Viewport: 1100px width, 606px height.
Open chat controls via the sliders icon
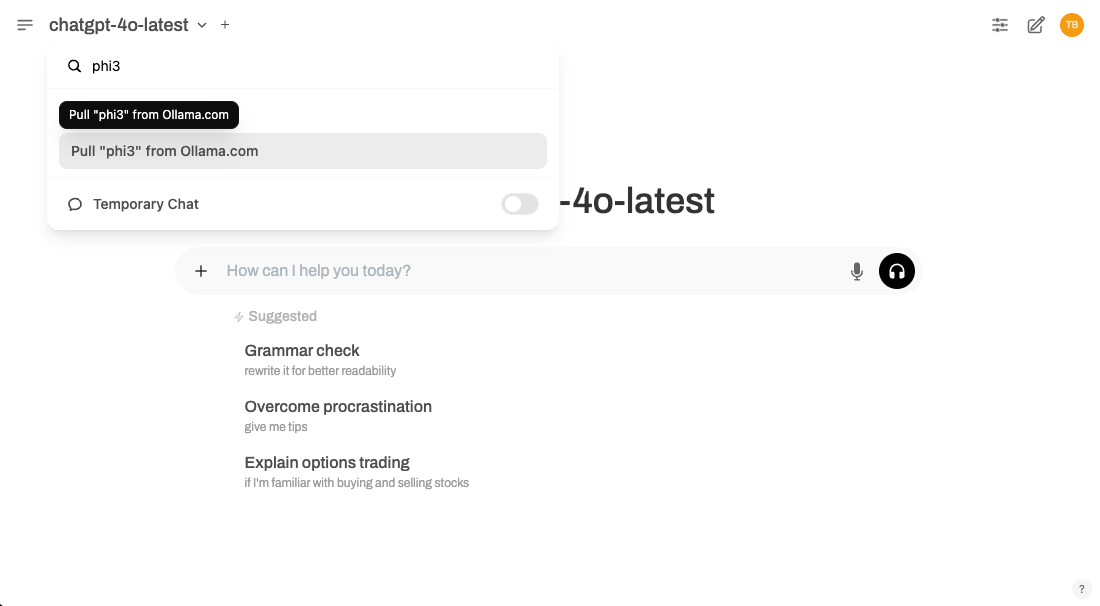[999, 25]
